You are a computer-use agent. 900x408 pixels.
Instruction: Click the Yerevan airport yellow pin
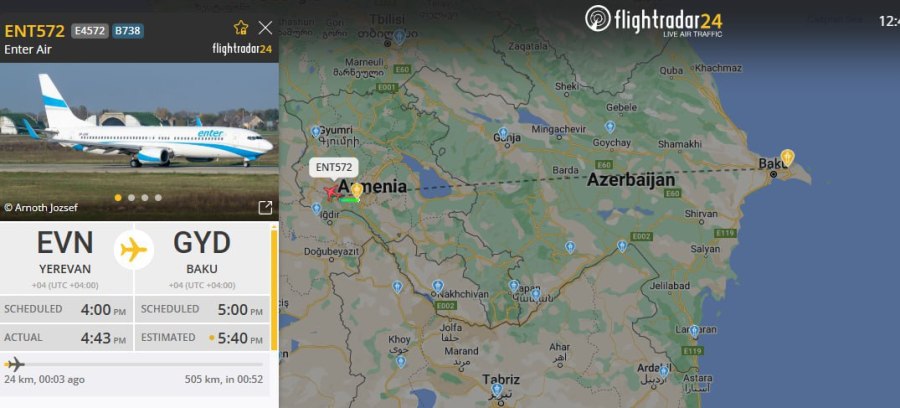pyautogui.click(x=357, y=191)
